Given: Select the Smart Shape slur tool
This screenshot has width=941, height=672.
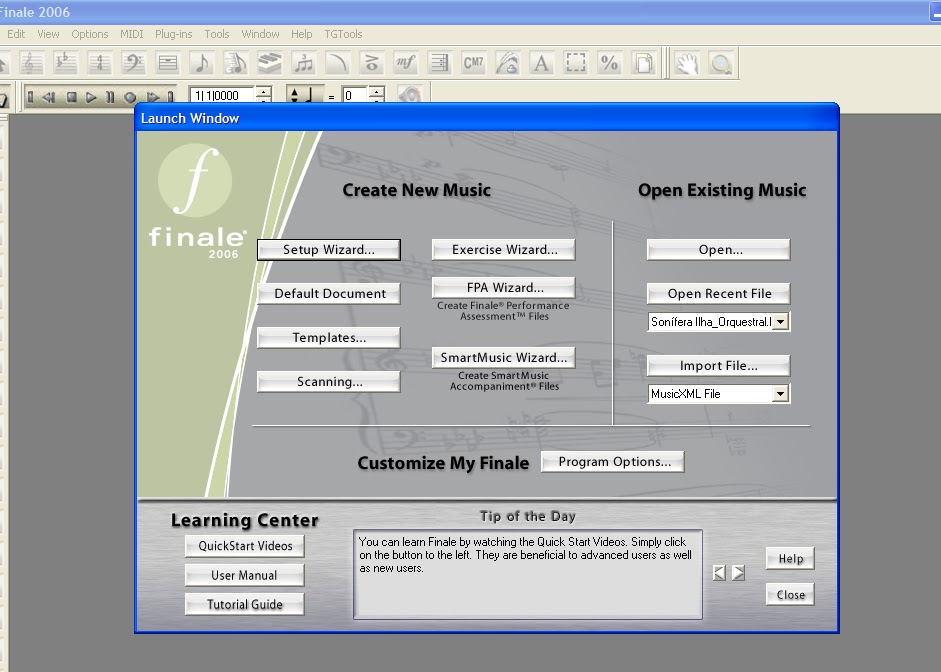Looking at the screenshot, I should [337, 63].
